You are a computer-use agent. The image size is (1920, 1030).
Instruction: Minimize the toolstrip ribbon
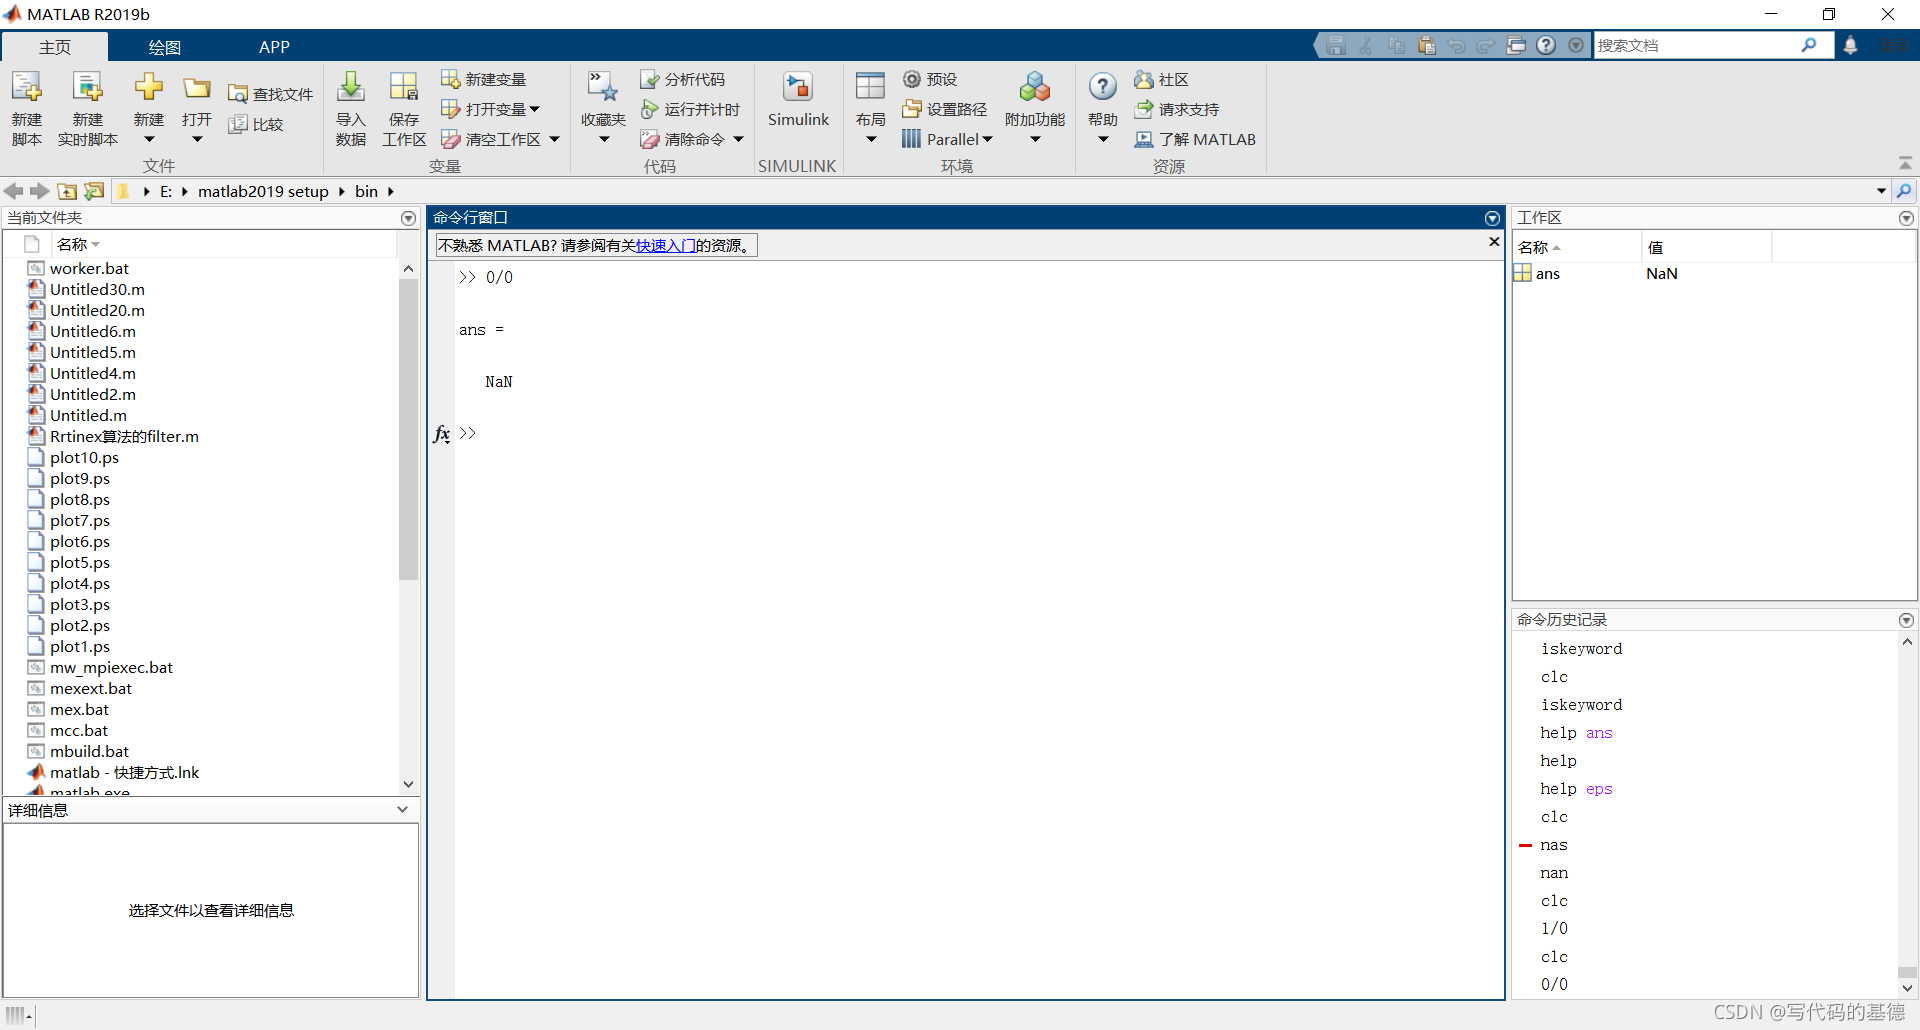click(1905, 163)
